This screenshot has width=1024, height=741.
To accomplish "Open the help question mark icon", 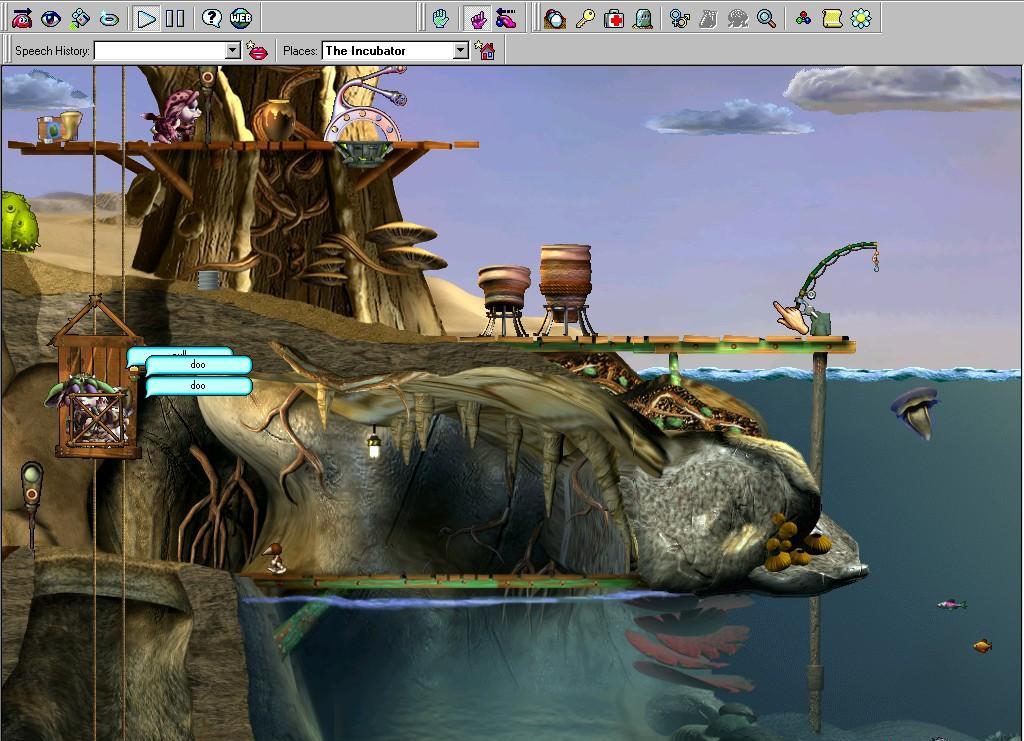I will click(x=211, y=18).
